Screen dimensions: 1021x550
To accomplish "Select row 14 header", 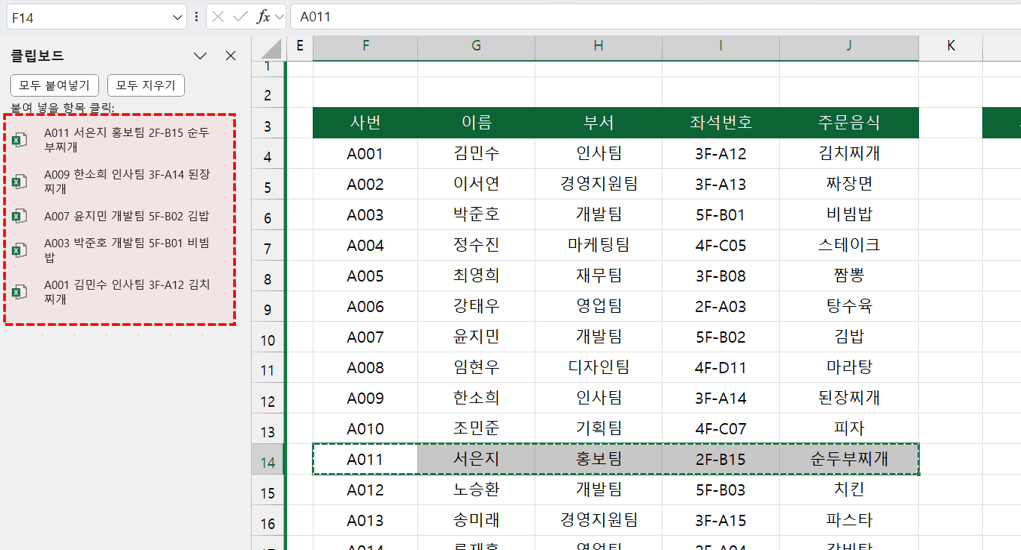I will pos(267,460).
